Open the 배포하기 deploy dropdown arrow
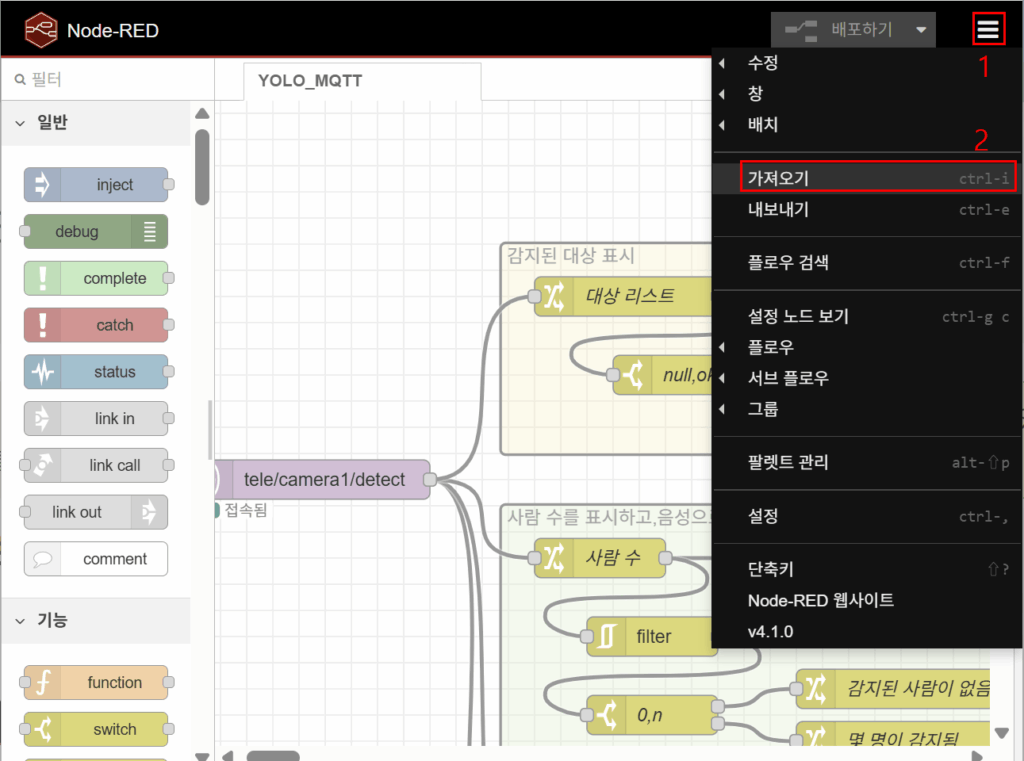 point(921,30)
